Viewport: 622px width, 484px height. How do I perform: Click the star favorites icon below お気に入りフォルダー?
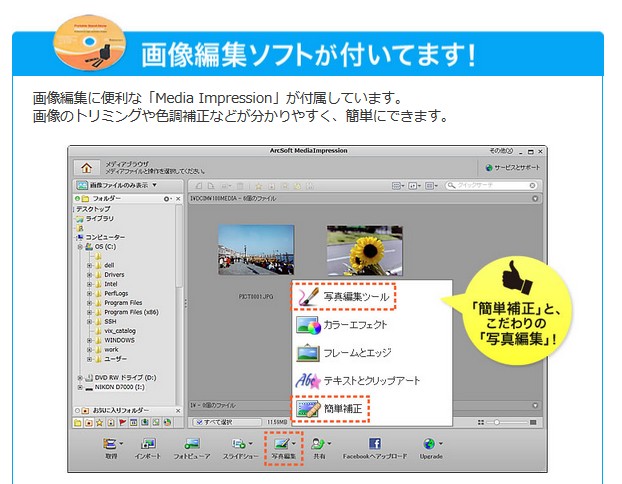(x=100, y=423)
